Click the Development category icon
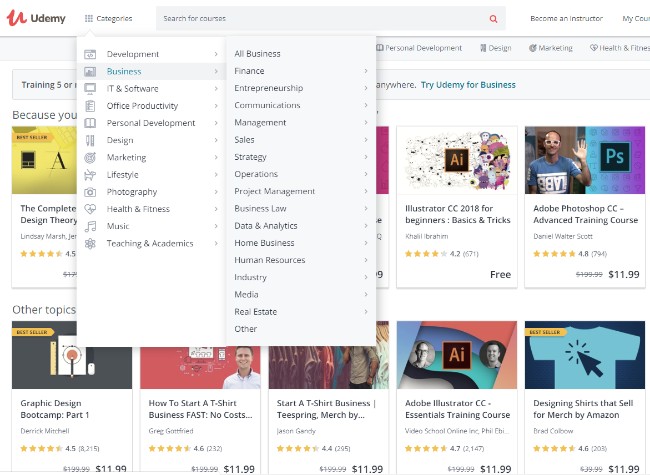 click(x=90, y=54)
